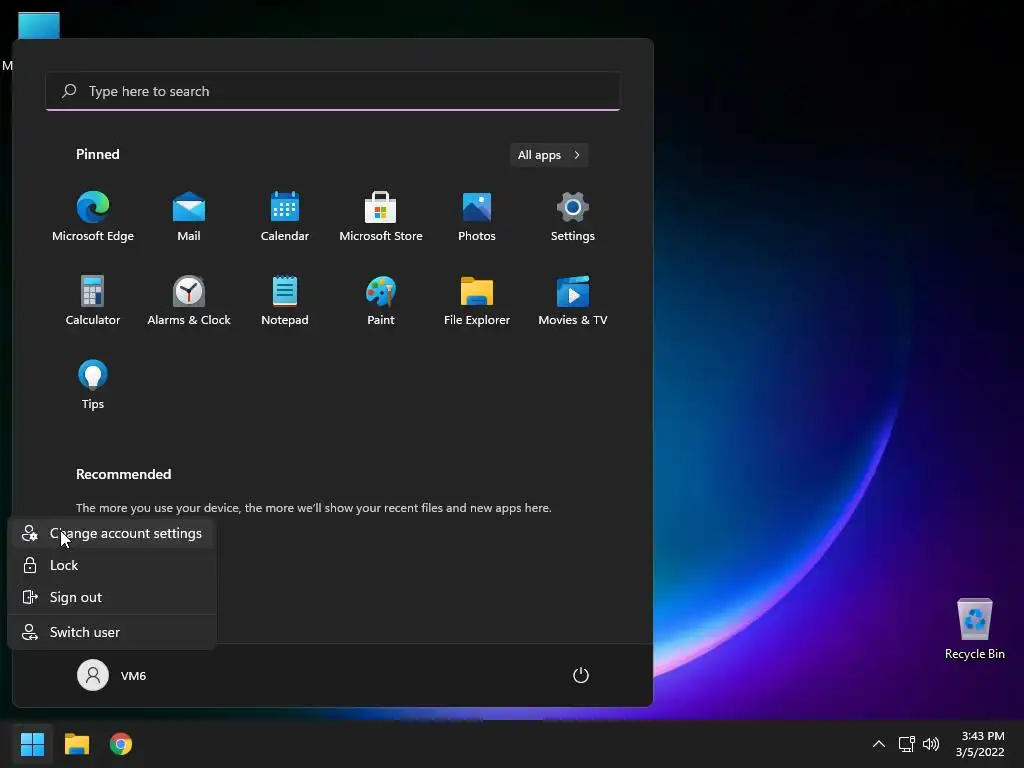The height and width of the screenshot is (768, 1024).
Task: Click the VM6 user avatar
Action: point(93,675)
